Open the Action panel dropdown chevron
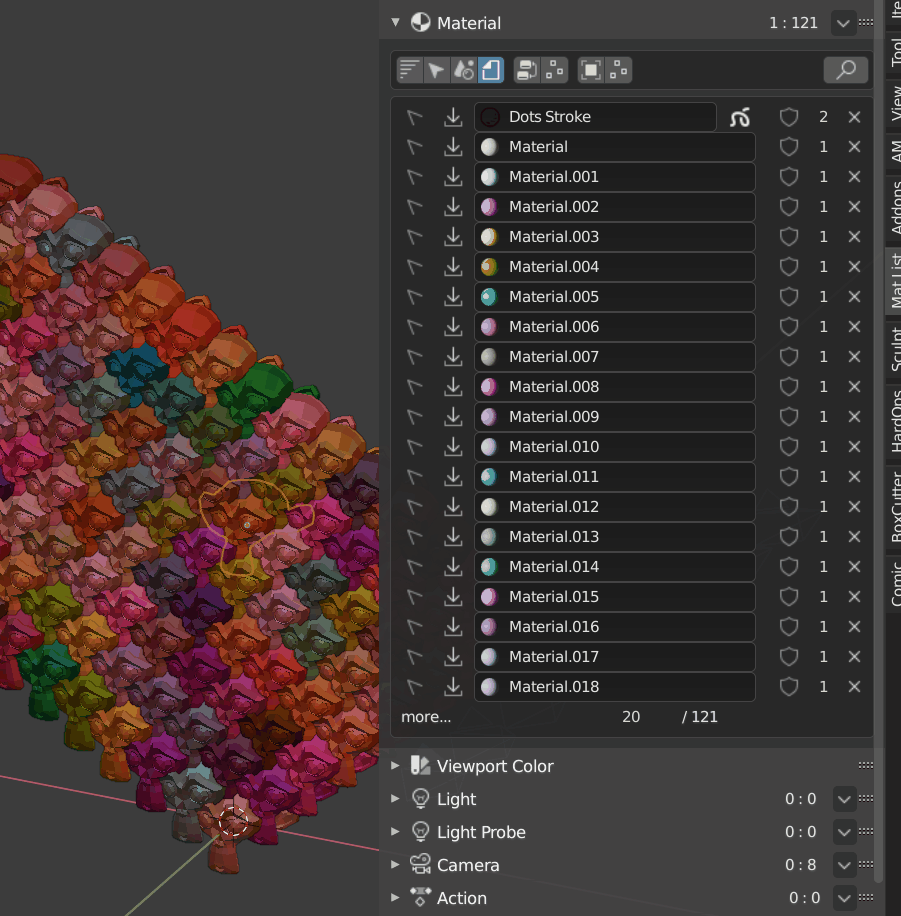Image resolution: width=901 pixels, height=916 pixels. [x=844, y=898]
